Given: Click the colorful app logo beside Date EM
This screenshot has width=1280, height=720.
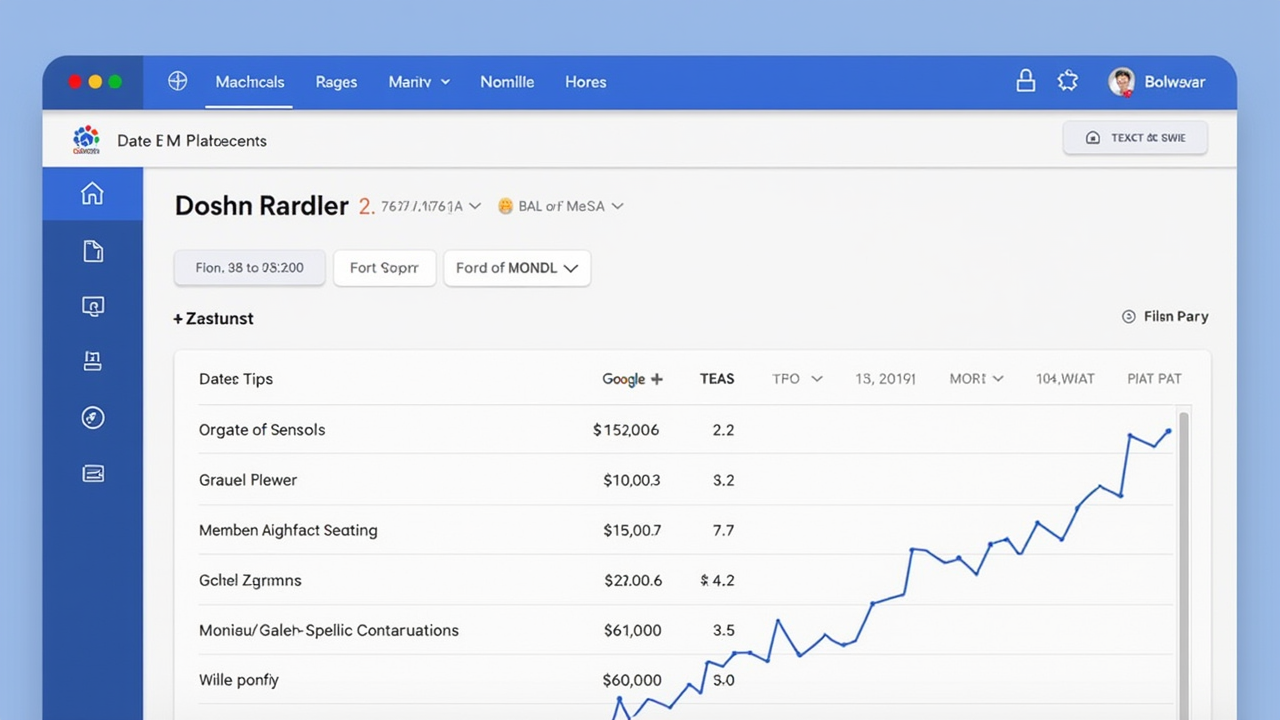Looking at the screenshot, I should 87,140.
